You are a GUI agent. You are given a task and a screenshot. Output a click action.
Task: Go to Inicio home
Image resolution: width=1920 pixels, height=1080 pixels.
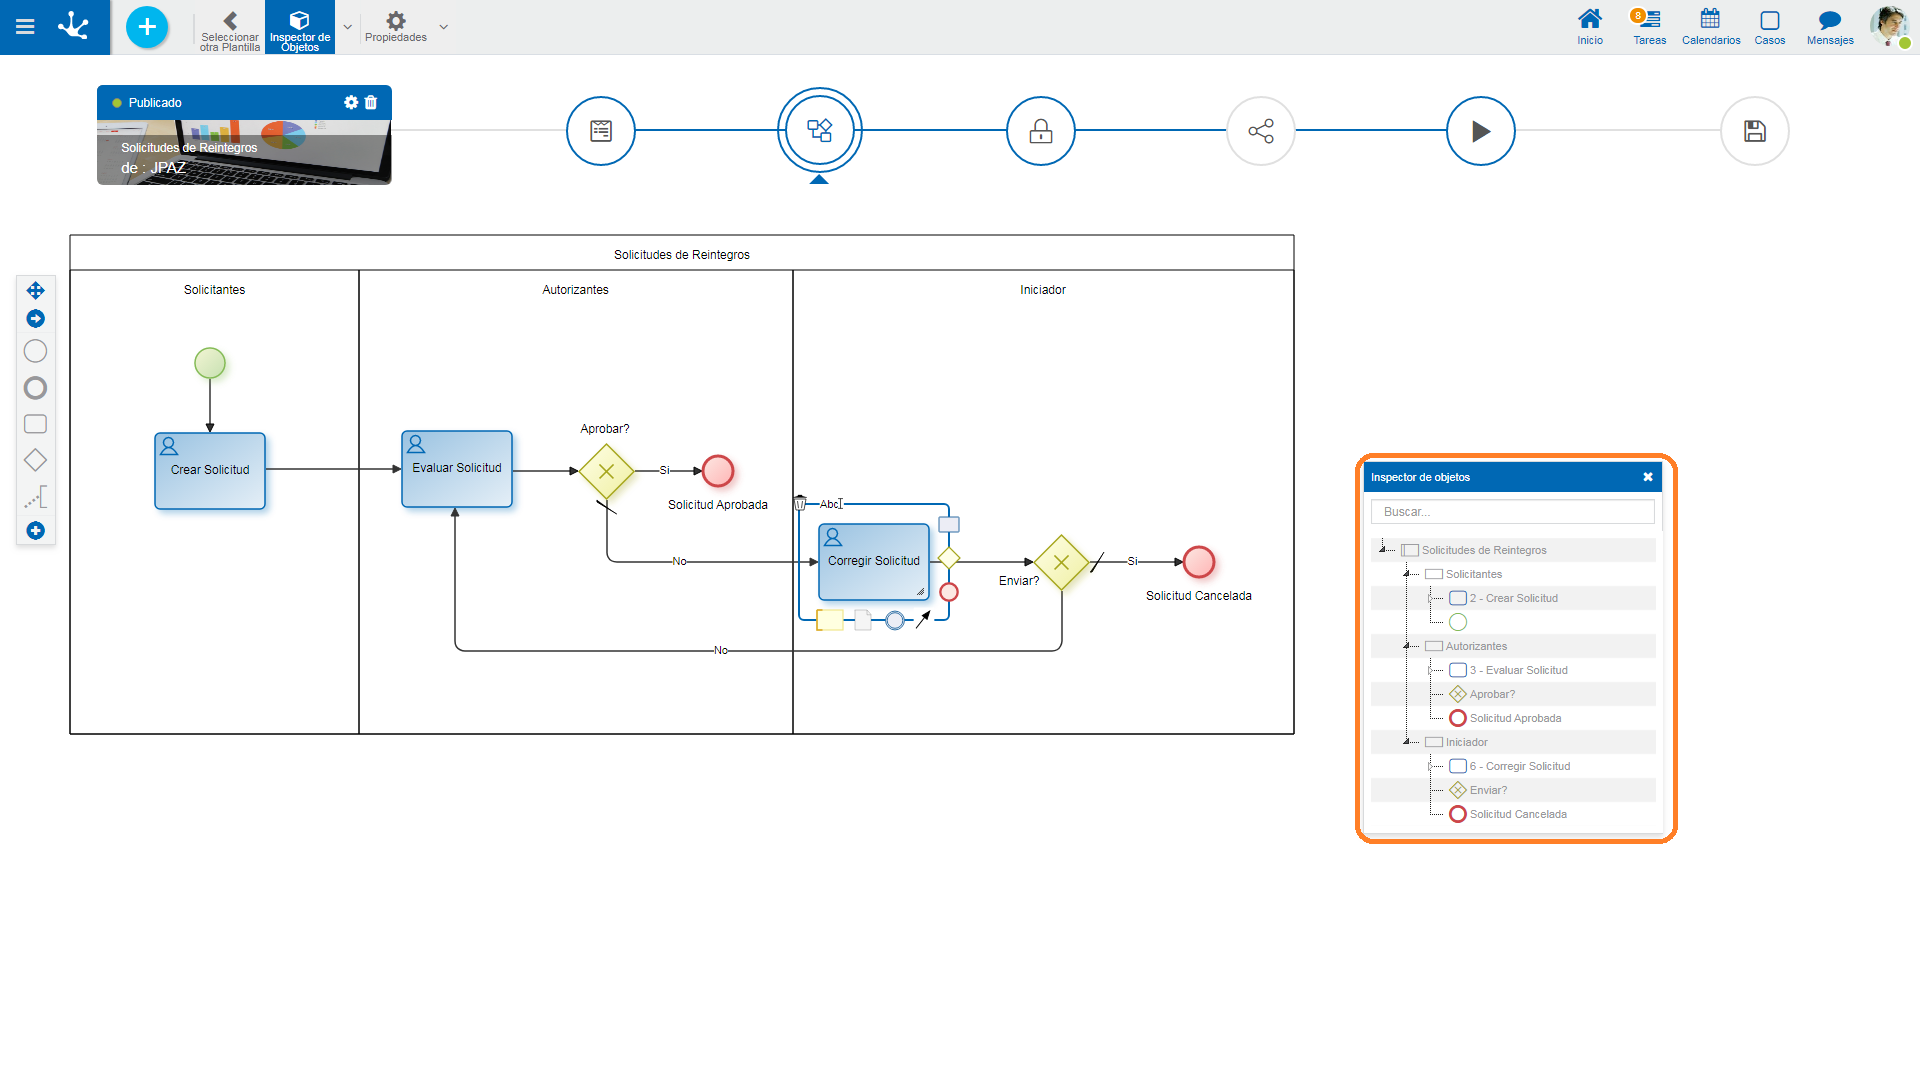pos(1590,27)
